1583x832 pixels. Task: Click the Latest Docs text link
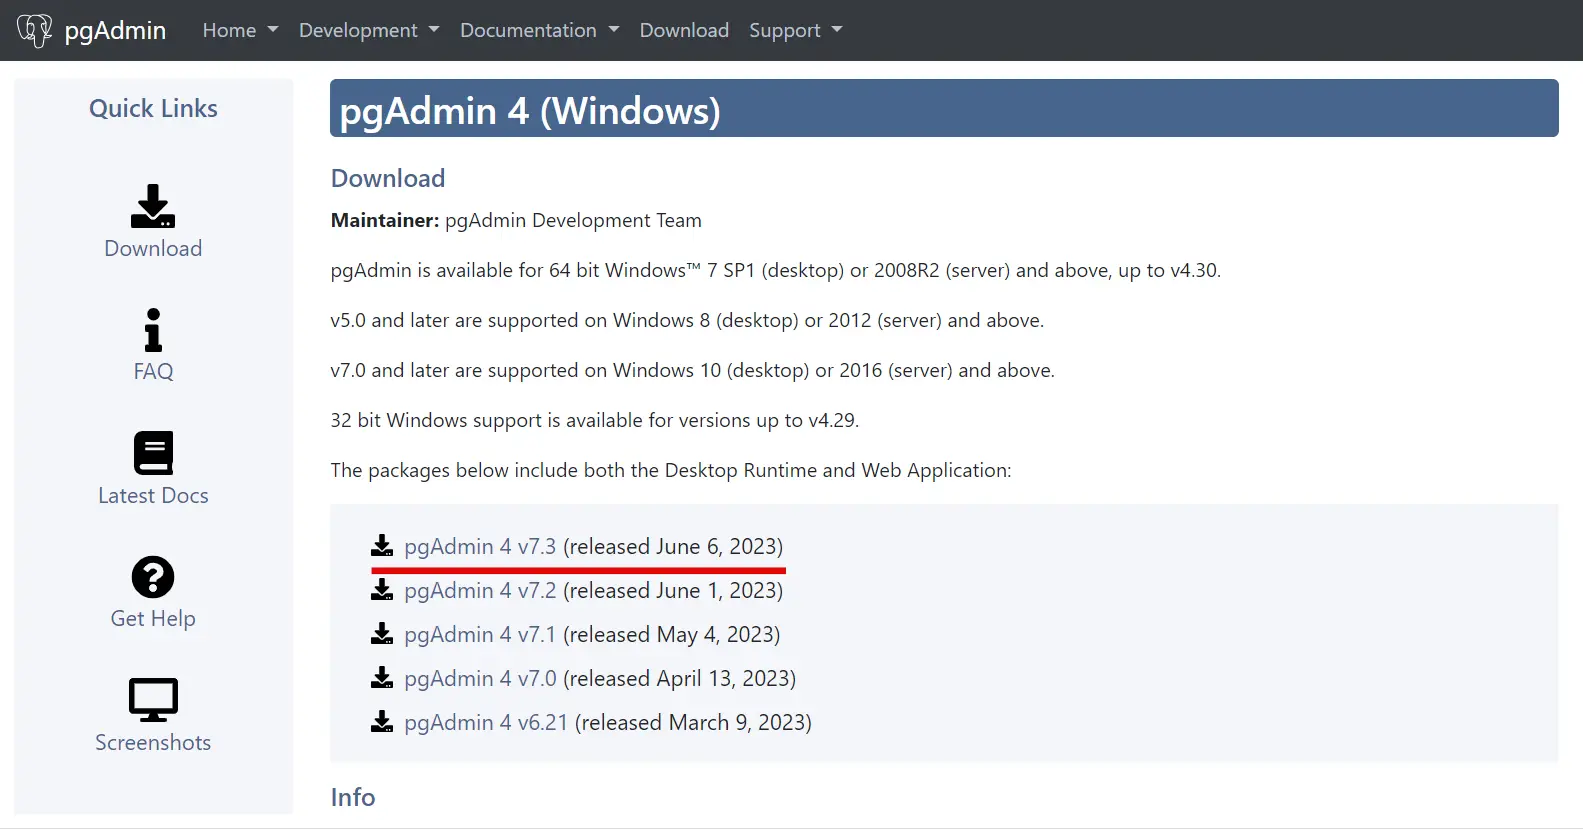click(x=153, y=495)
